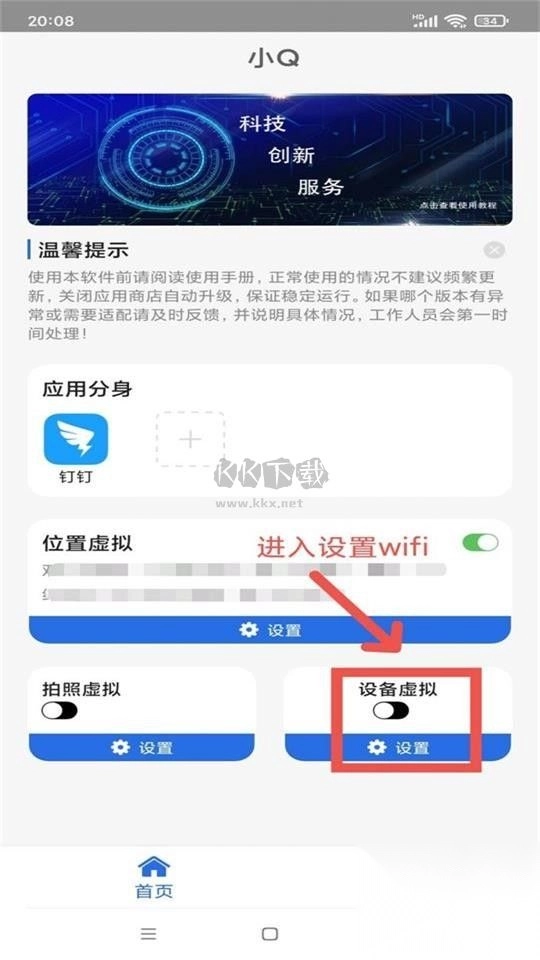The image size is (540, 960).
Task: Tap the wifi status bar icon
Action: 456,21
